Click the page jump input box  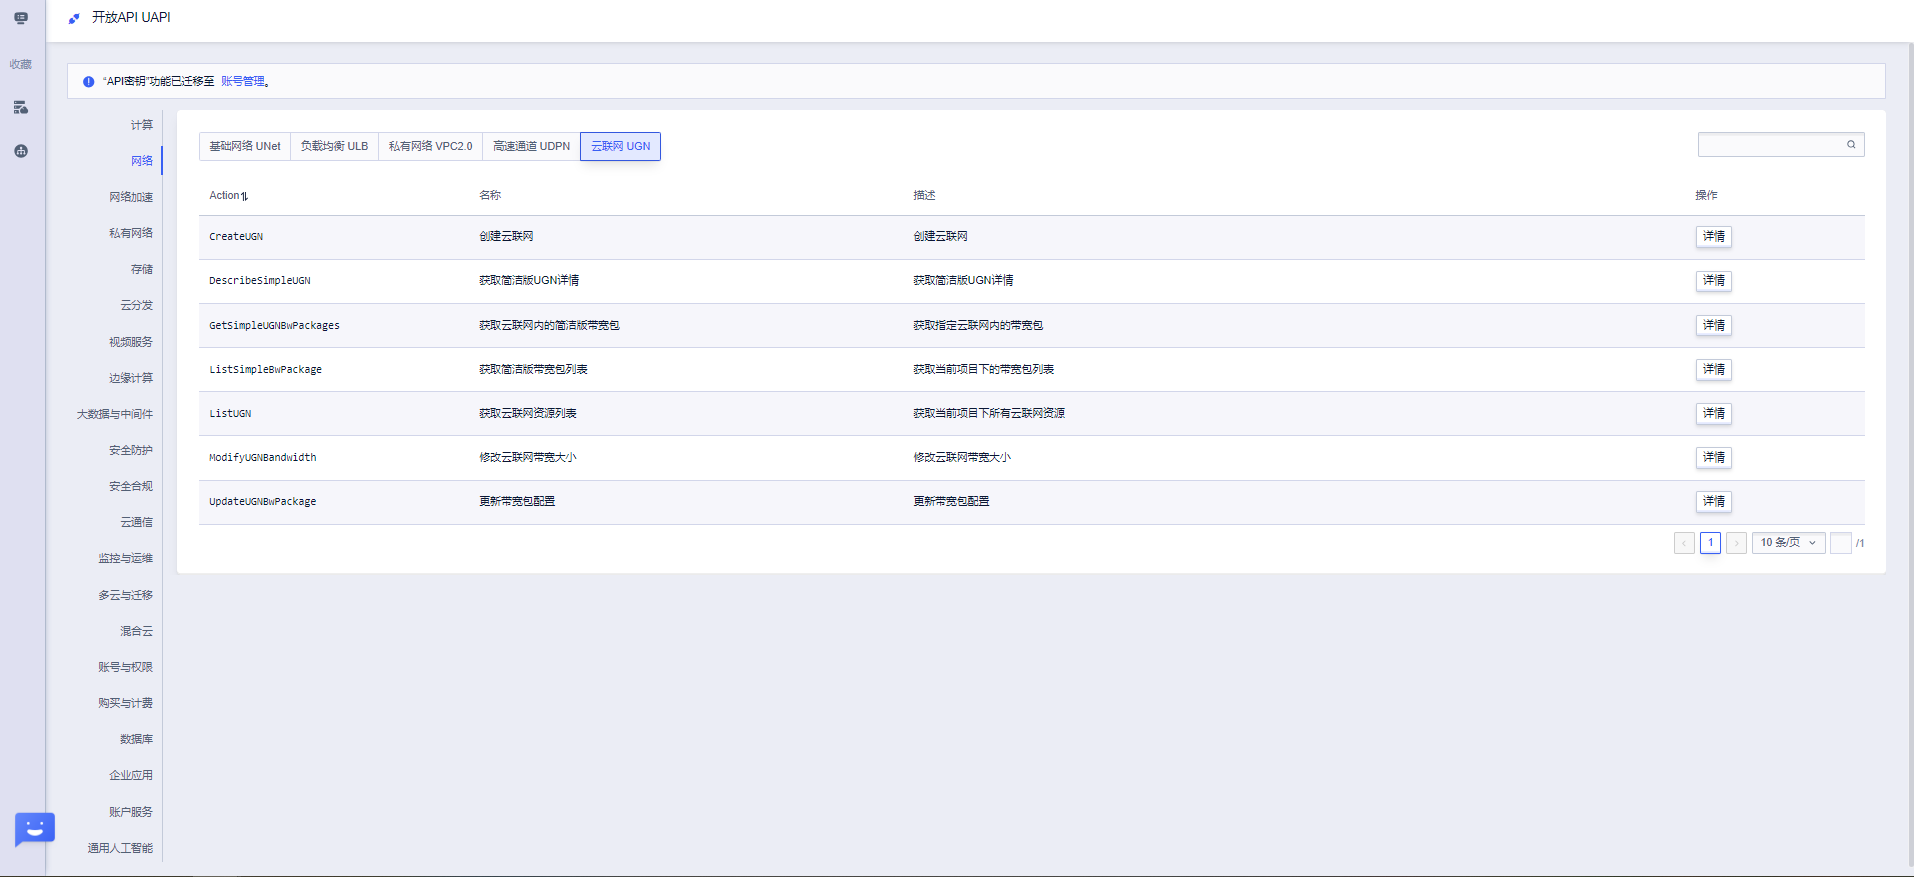tap(1840, 543)
